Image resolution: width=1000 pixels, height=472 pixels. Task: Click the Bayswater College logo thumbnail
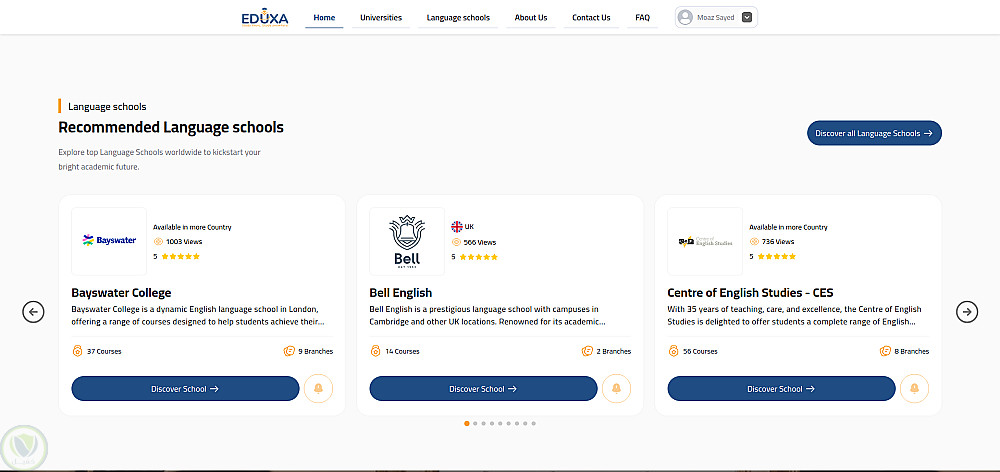click(x=109, y=241)
